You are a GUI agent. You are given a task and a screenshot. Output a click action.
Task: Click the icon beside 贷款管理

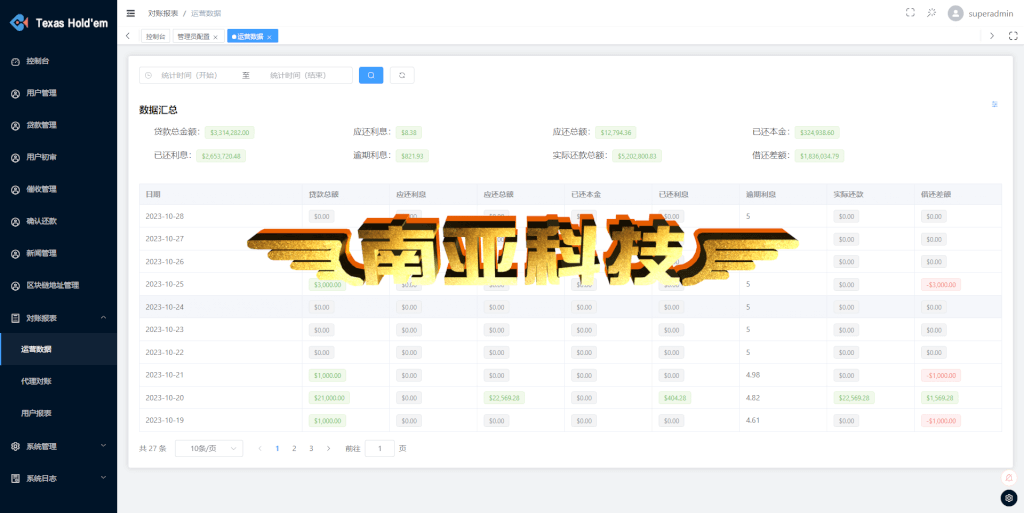pyautogui.click(x=16, y=125)
